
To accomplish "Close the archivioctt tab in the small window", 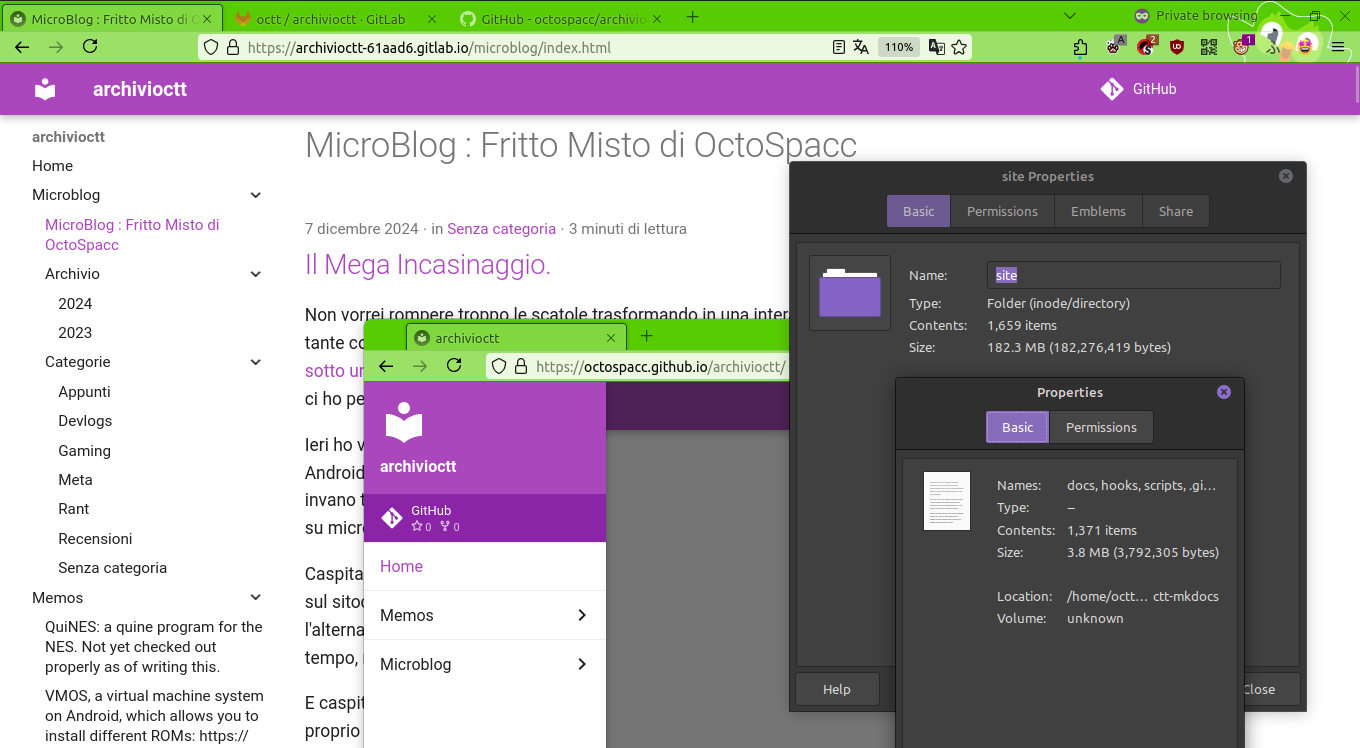I will click(x=611, y=338).
